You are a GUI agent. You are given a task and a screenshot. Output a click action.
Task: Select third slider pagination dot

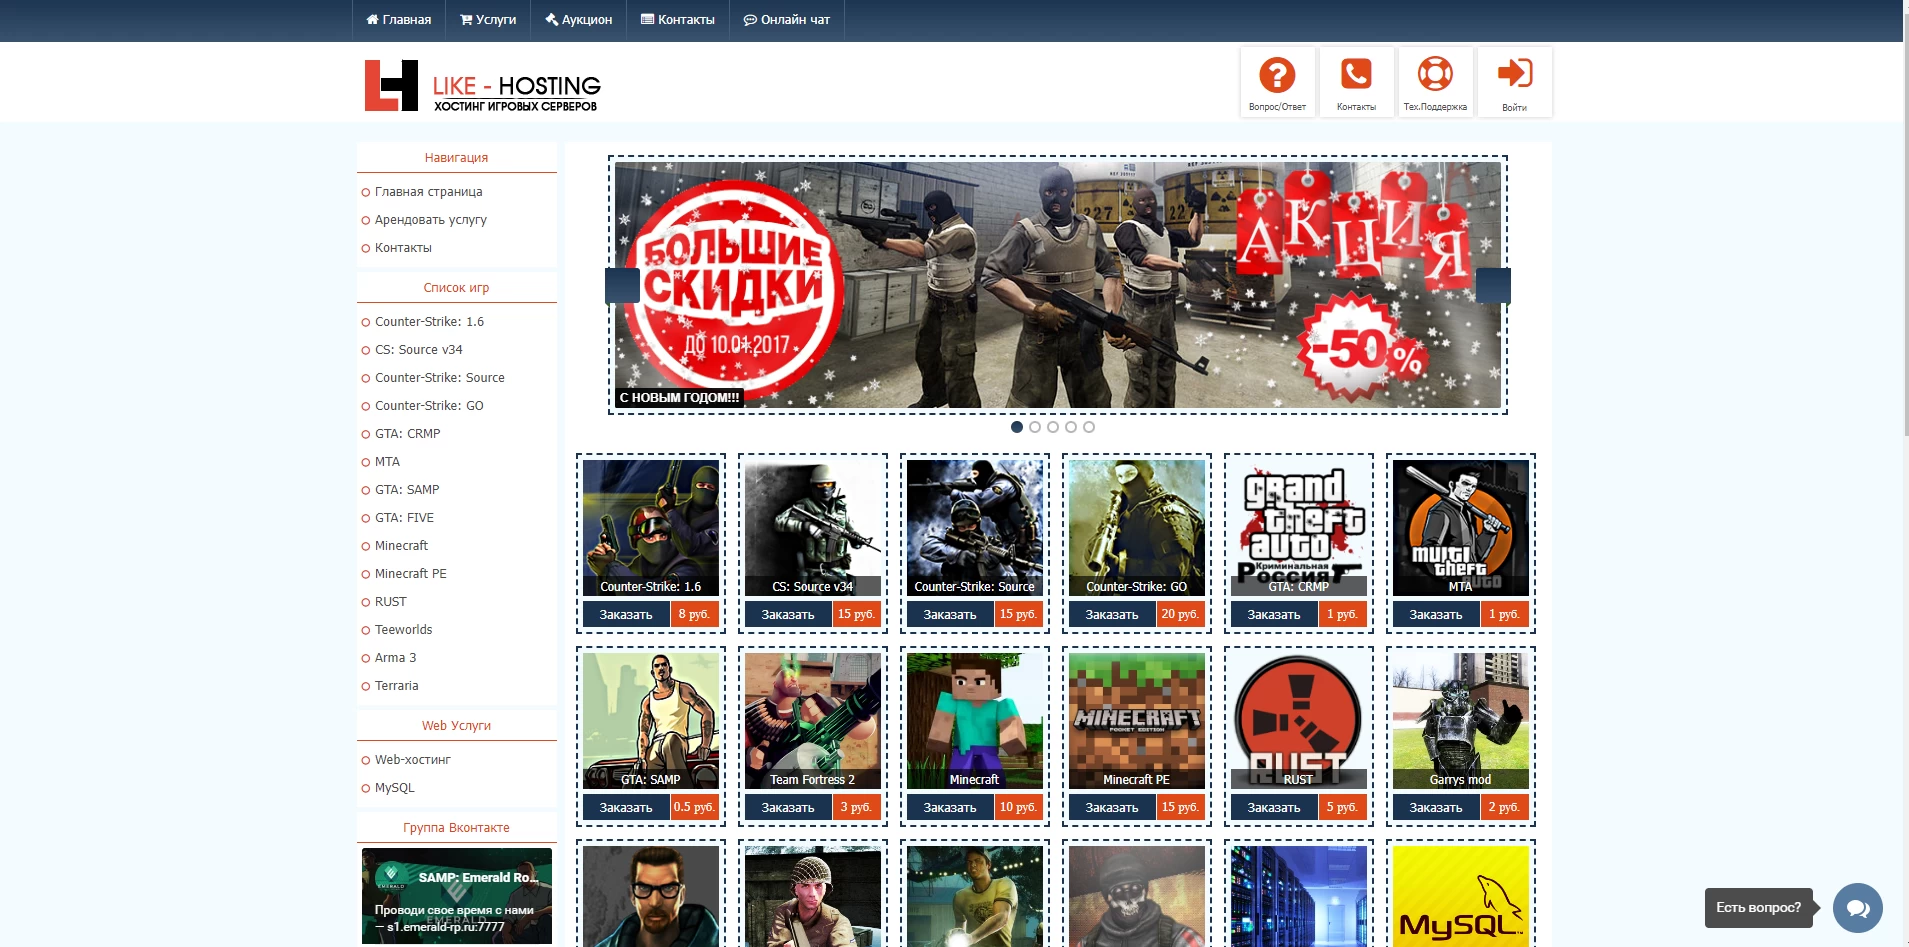(1053, 427)
